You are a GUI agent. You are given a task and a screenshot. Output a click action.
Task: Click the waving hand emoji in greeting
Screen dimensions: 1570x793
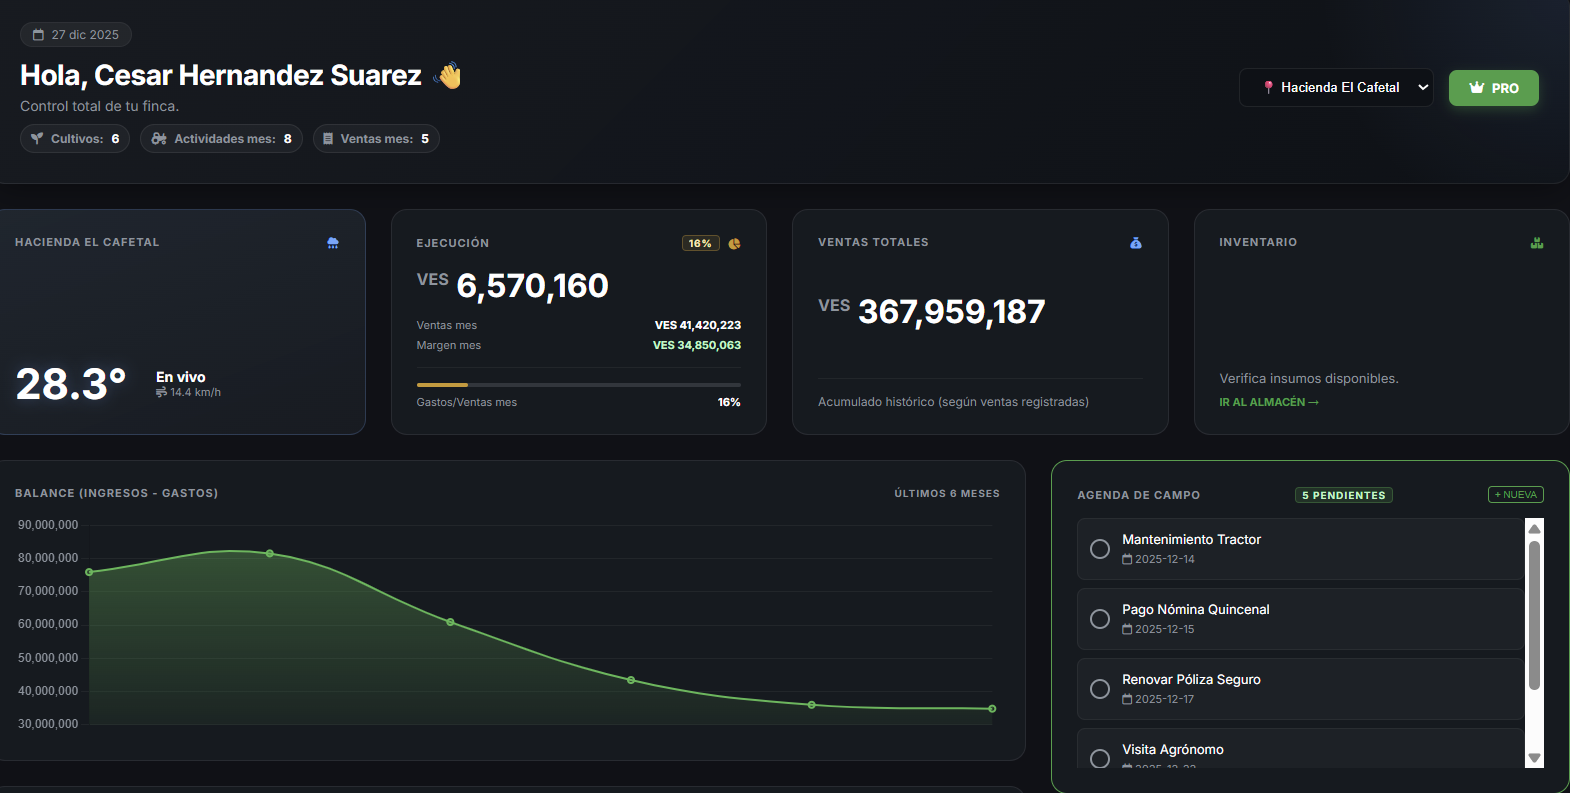[x=449, y=76]
